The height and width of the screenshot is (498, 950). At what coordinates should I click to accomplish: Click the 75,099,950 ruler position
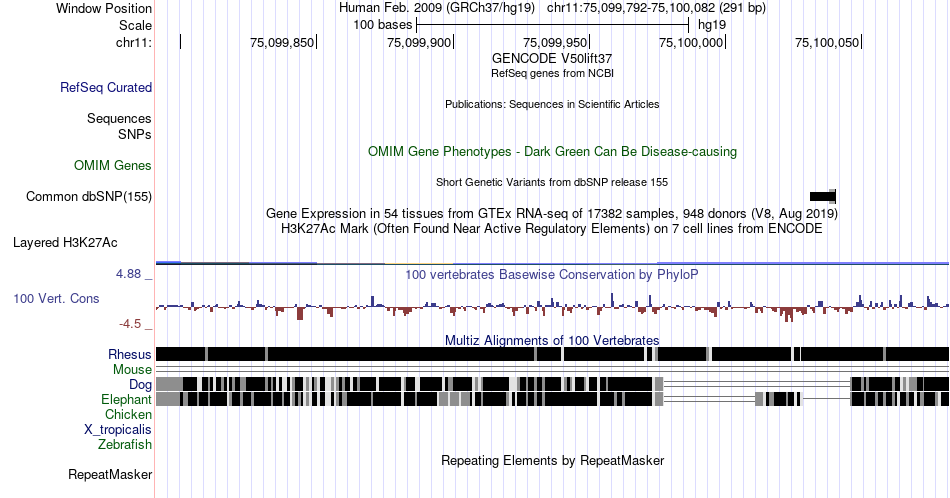[x=555, y=42]
